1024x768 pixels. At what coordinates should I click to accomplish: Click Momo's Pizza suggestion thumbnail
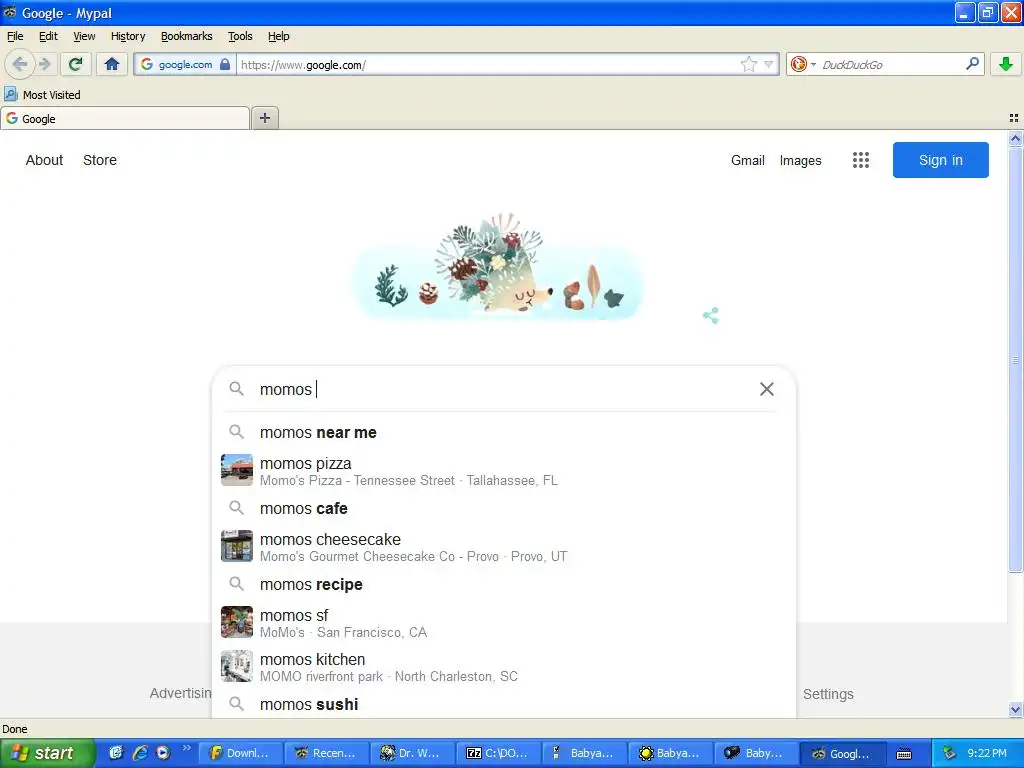pos(236,470)
